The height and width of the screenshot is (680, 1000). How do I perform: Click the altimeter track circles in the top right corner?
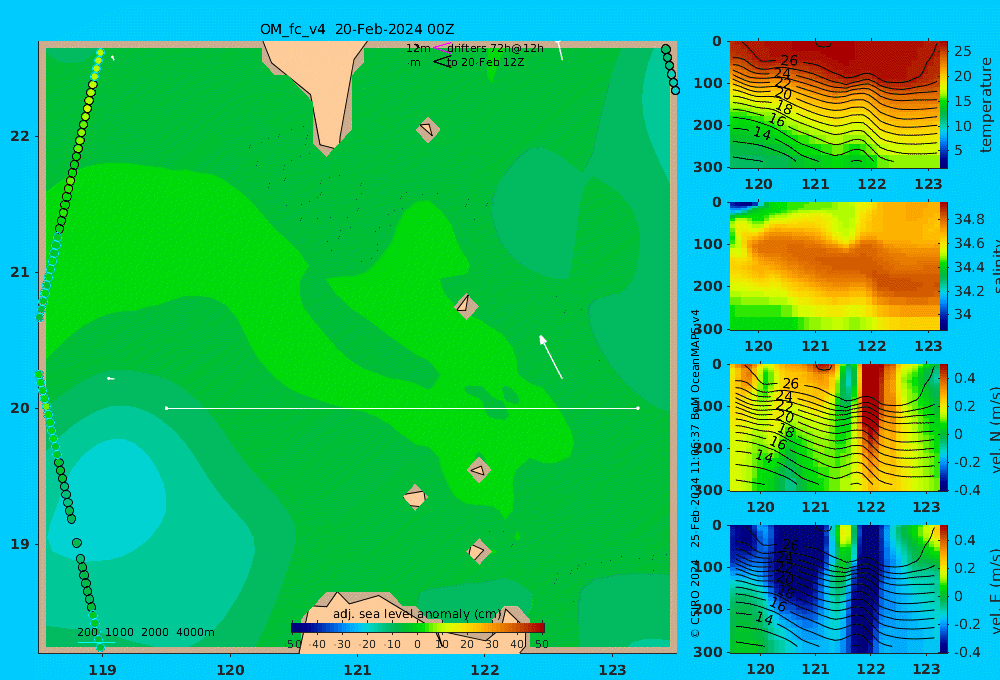[670, 70]
